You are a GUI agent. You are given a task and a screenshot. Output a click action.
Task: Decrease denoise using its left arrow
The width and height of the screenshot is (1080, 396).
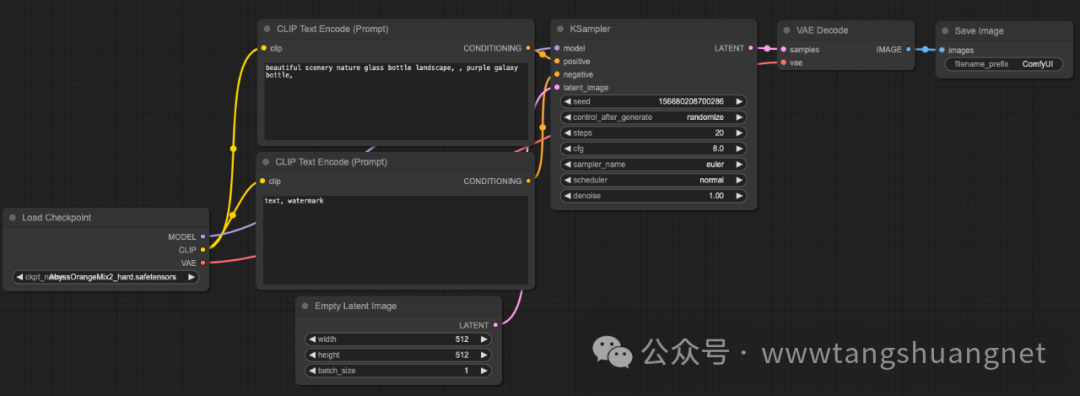568,196
